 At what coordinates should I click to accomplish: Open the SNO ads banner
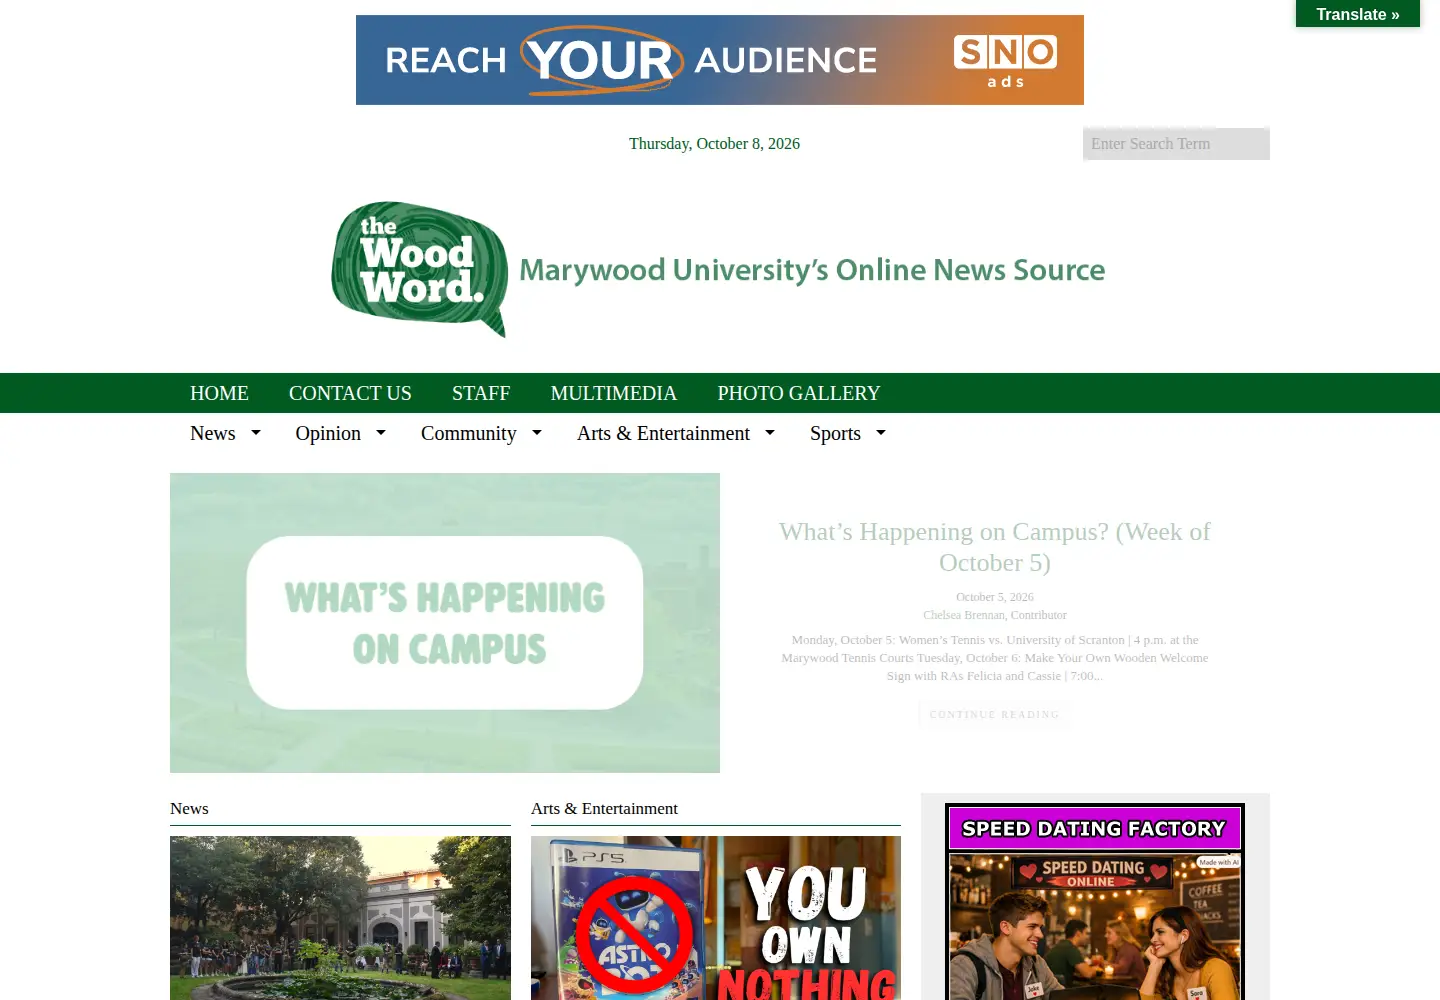[720, 60]
